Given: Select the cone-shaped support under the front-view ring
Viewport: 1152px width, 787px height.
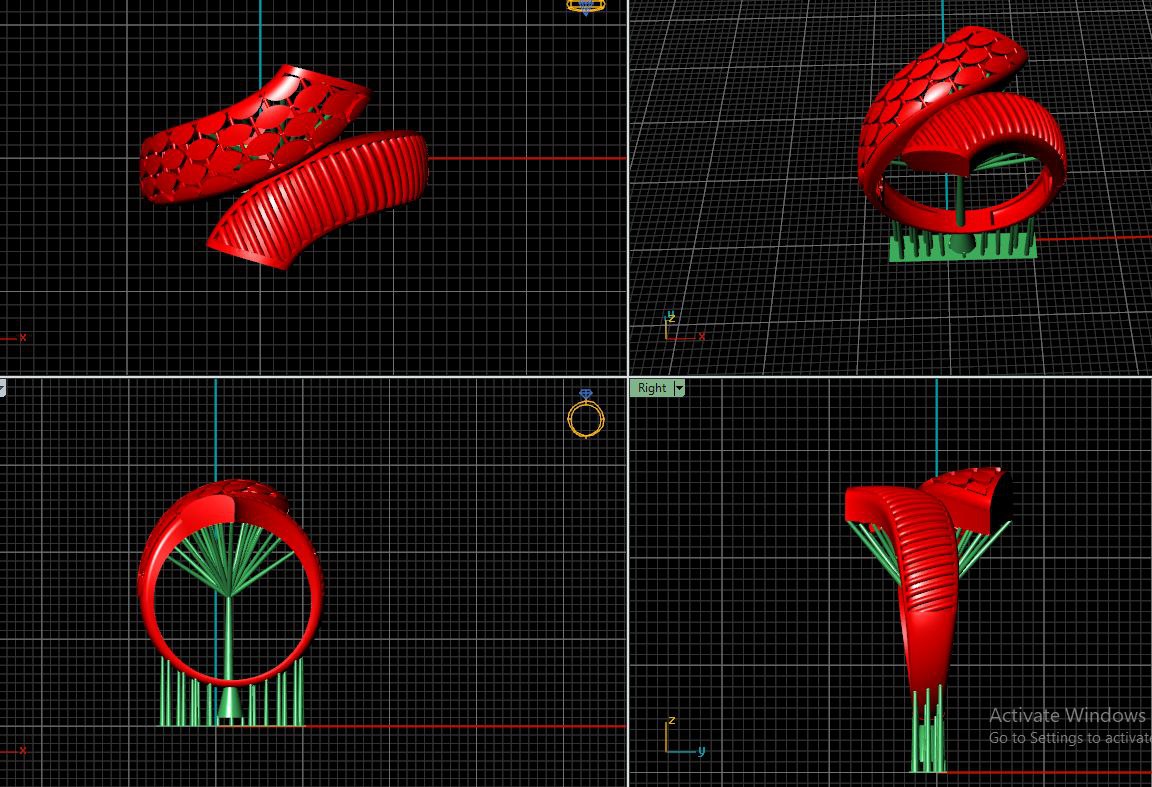Looking at the screenshot, I should click(230, 705).
